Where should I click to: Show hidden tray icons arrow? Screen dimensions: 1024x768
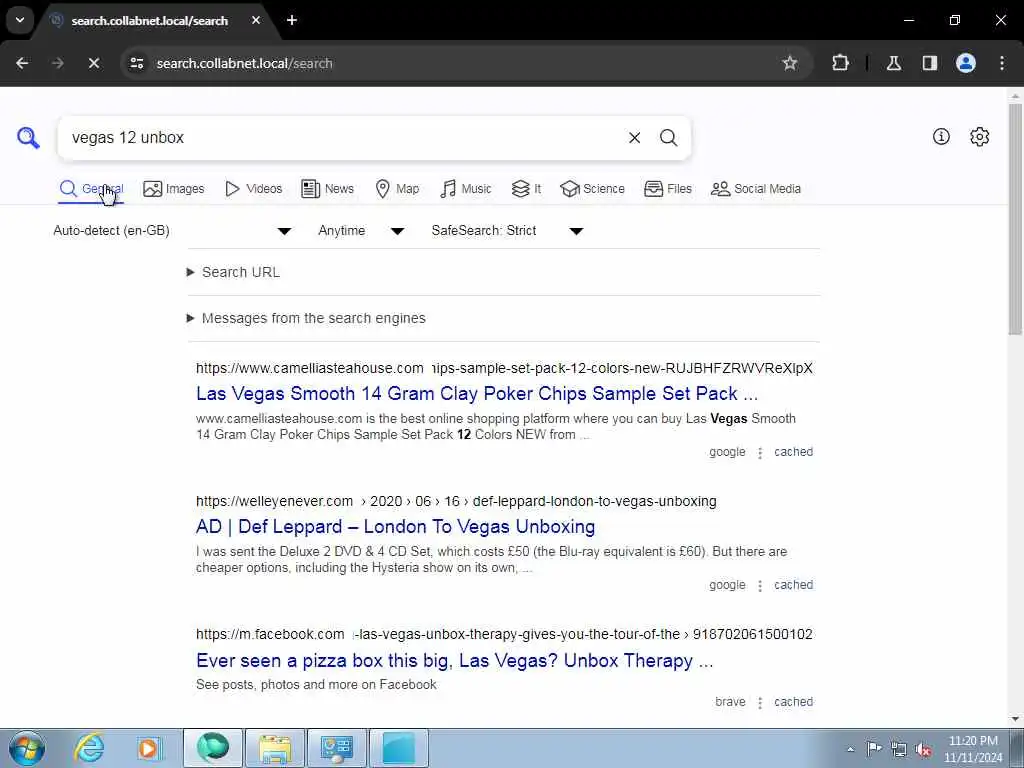[850, 749]
